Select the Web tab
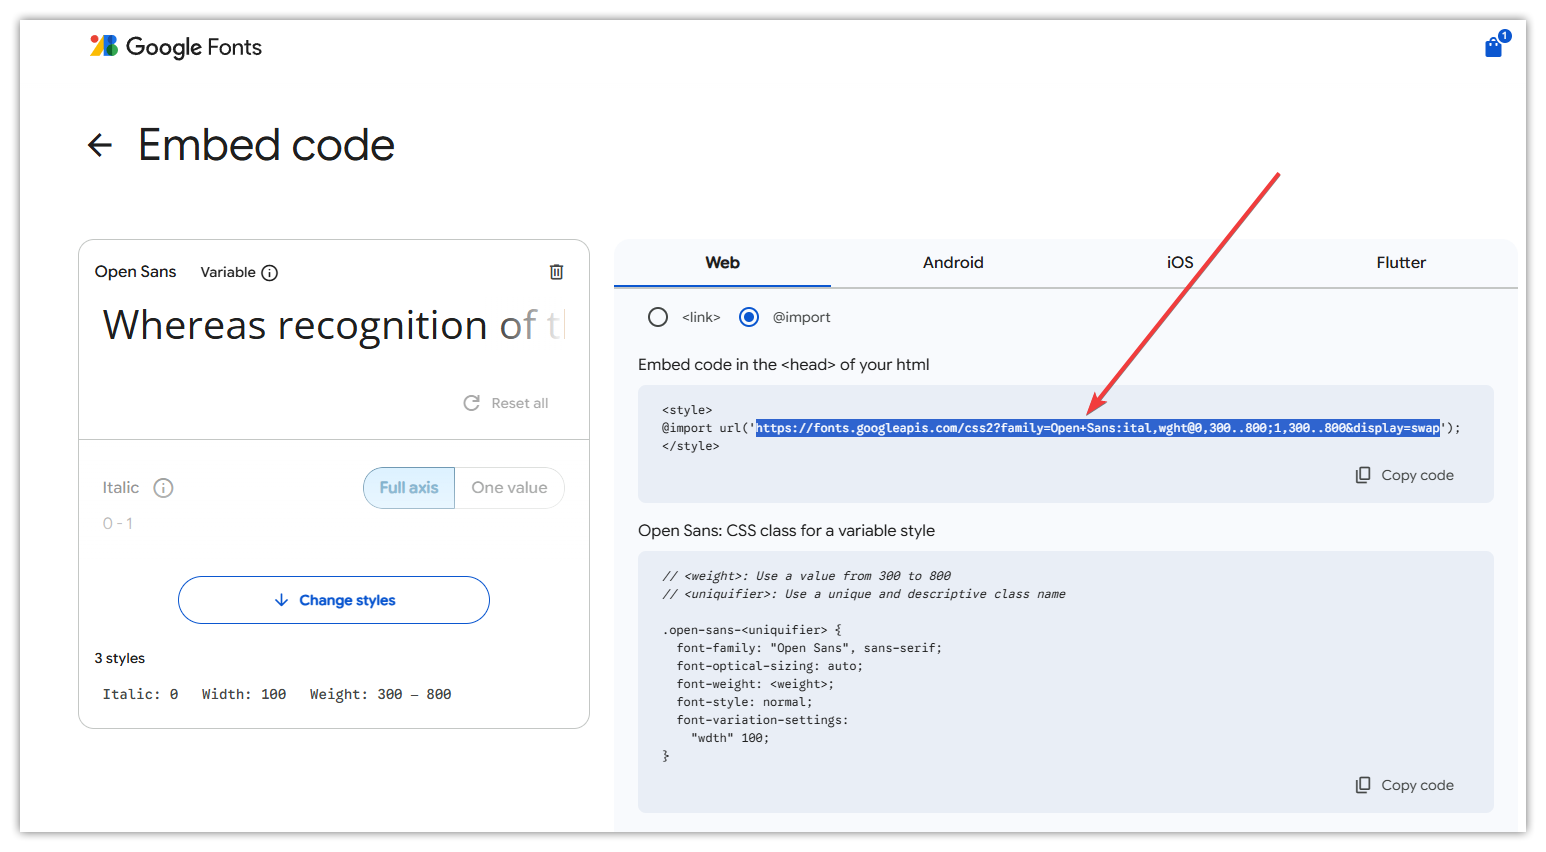The image size is (1546, 852). (722, 263)
